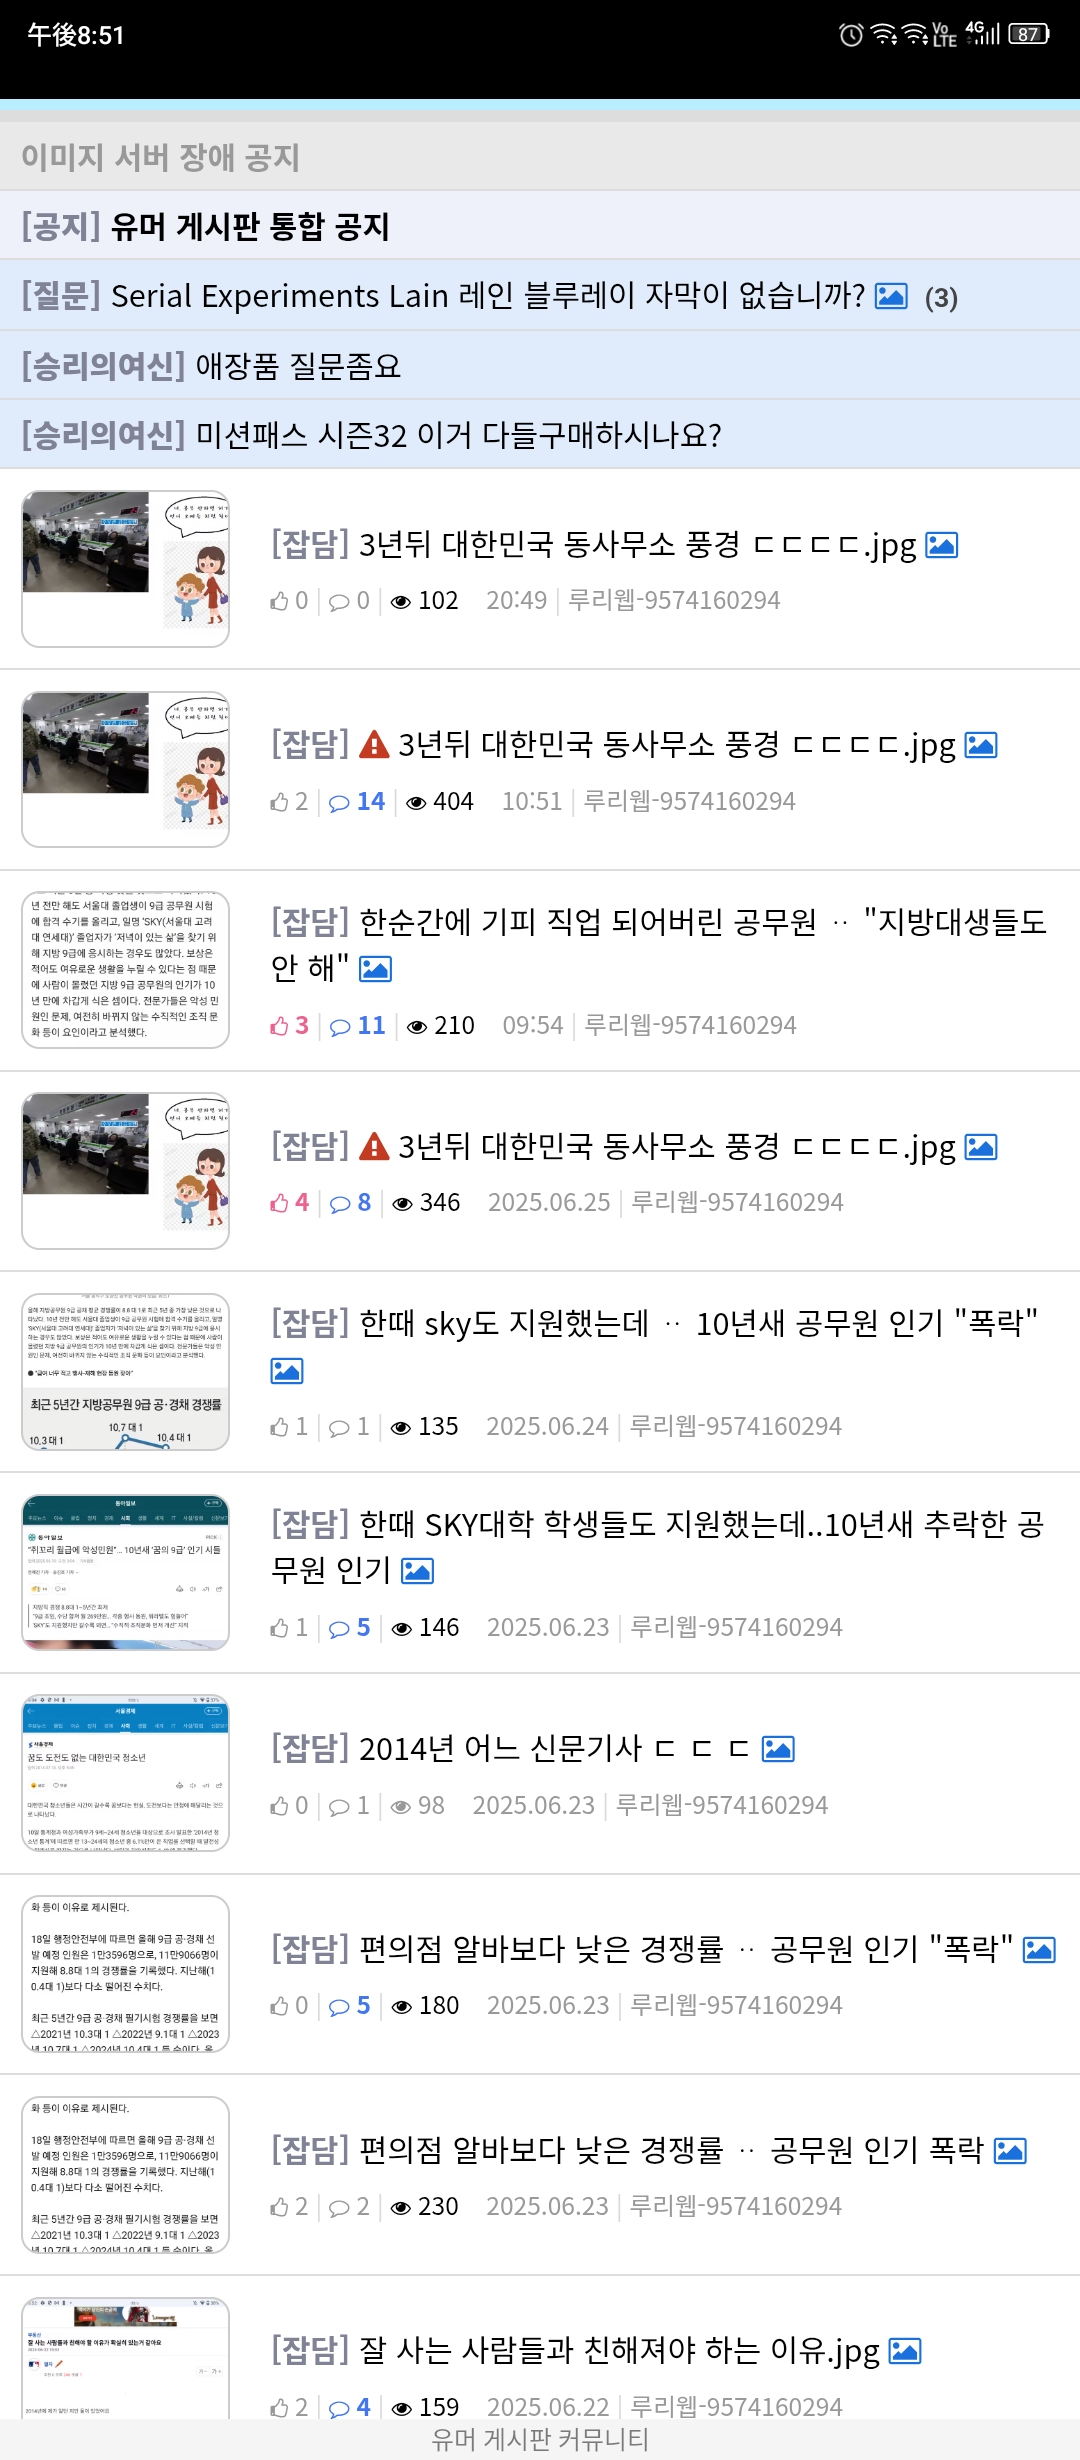Viewport: 1080px width, 2460px height.
Task: Click red warning icon on 10:51 post
Action: point(374,745)
